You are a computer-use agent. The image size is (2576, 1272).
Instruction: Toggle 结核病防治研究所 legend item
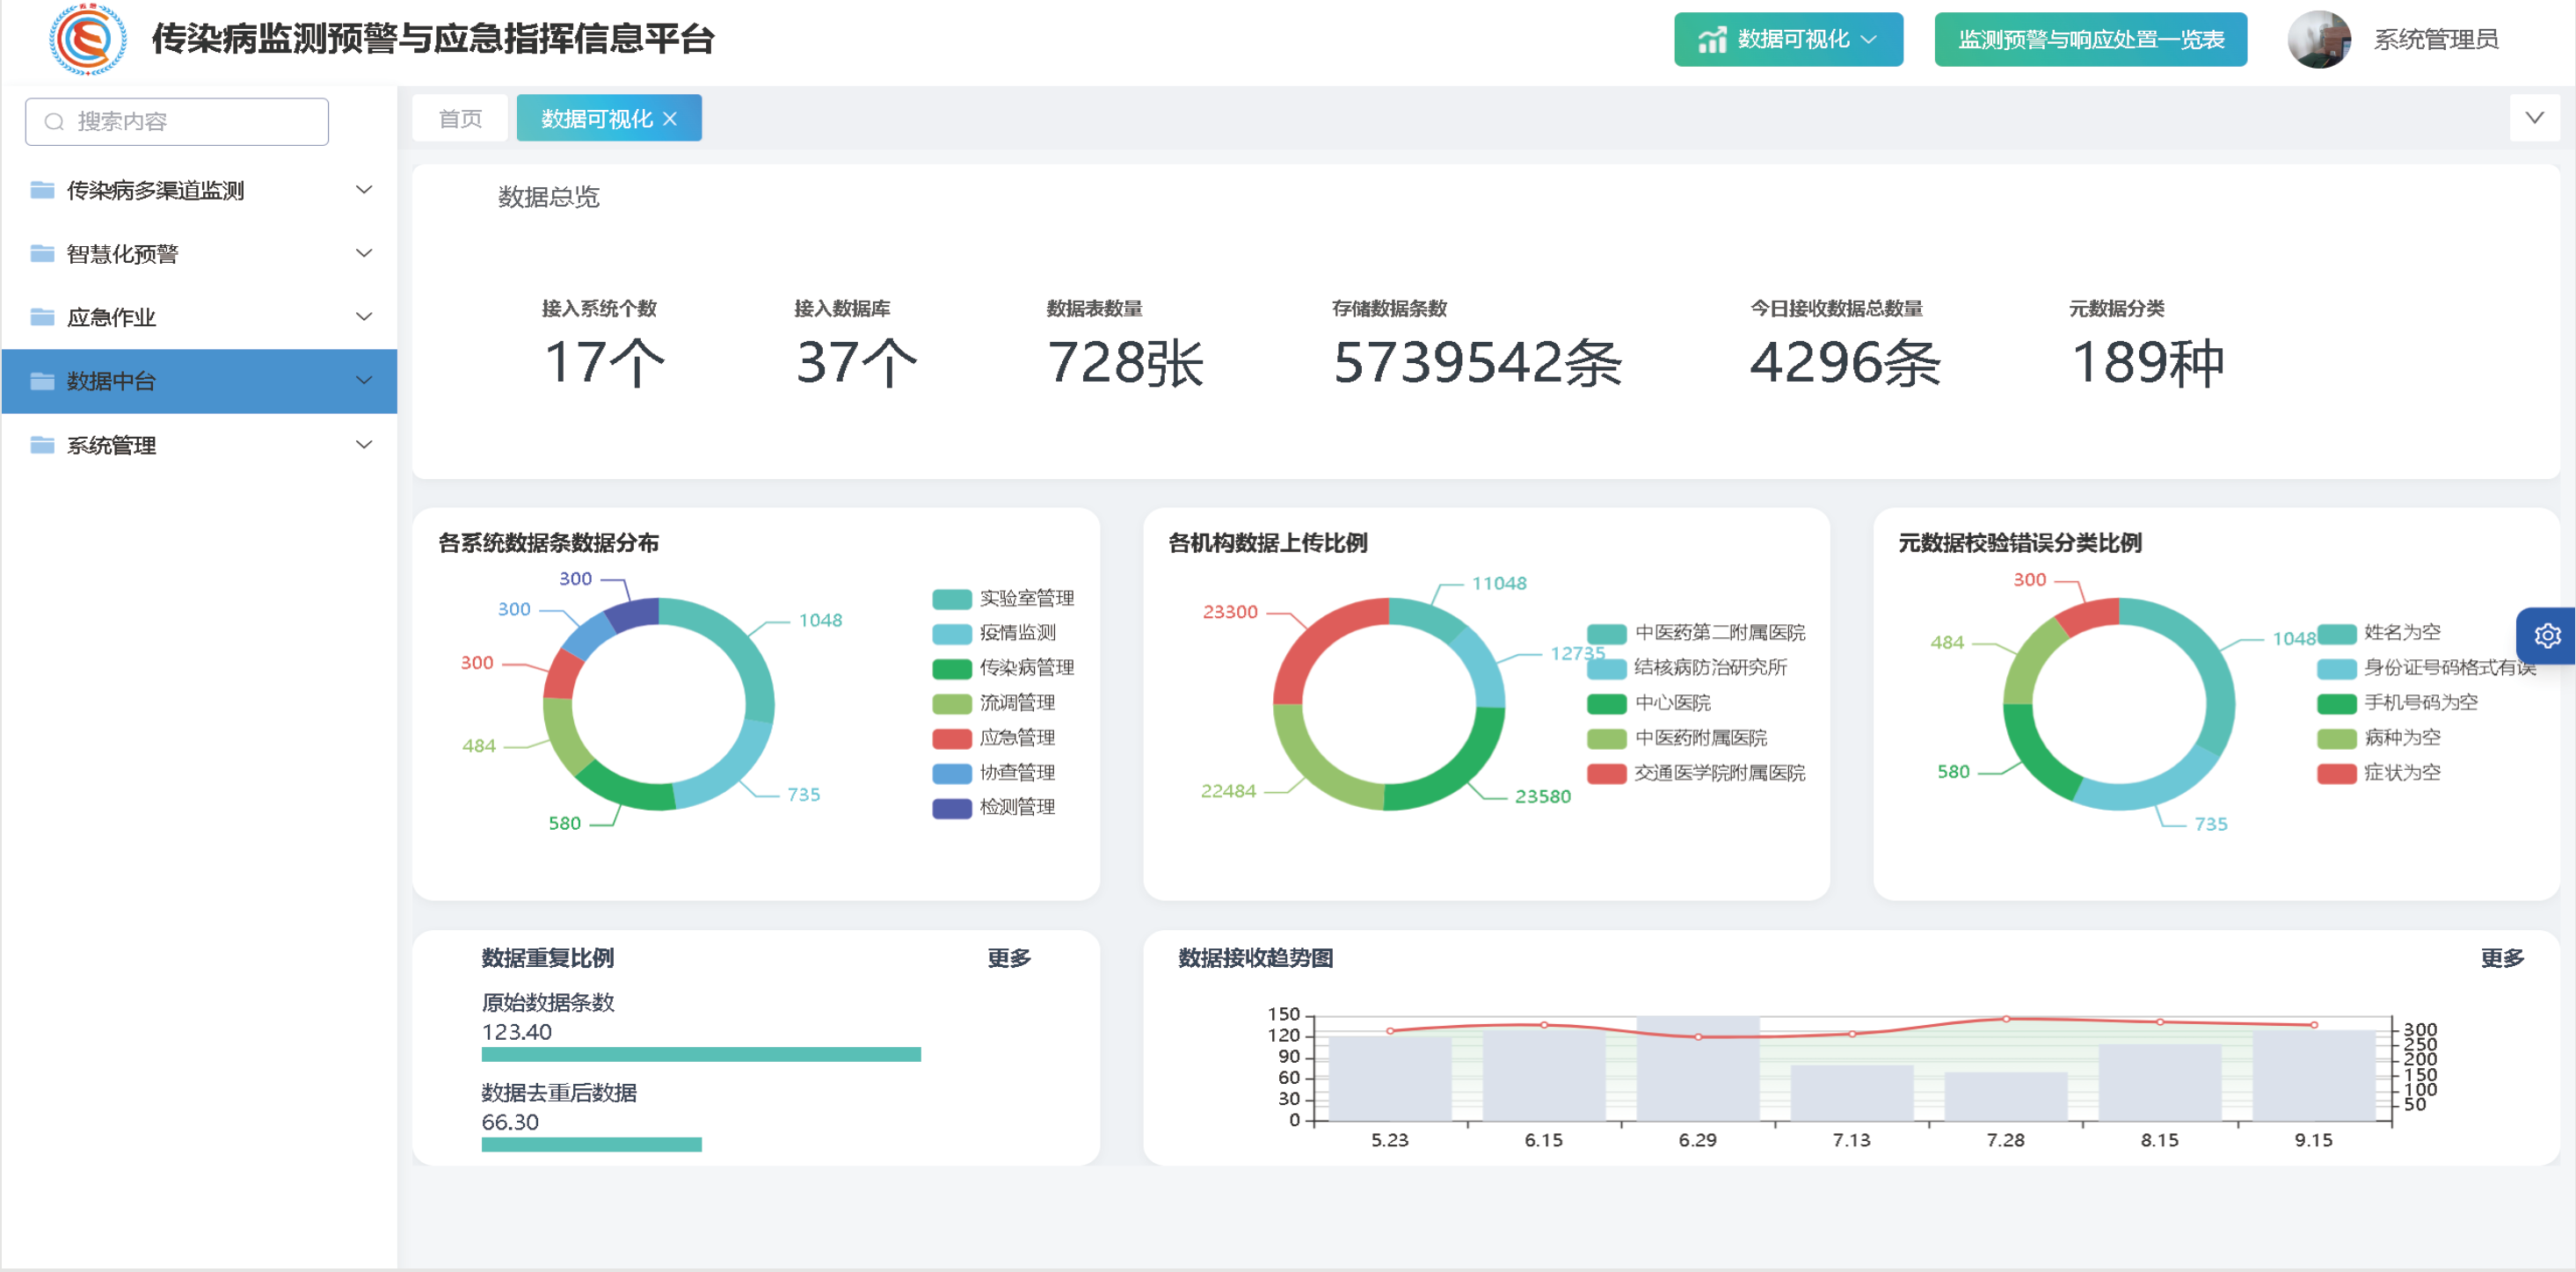(1686, 668)
